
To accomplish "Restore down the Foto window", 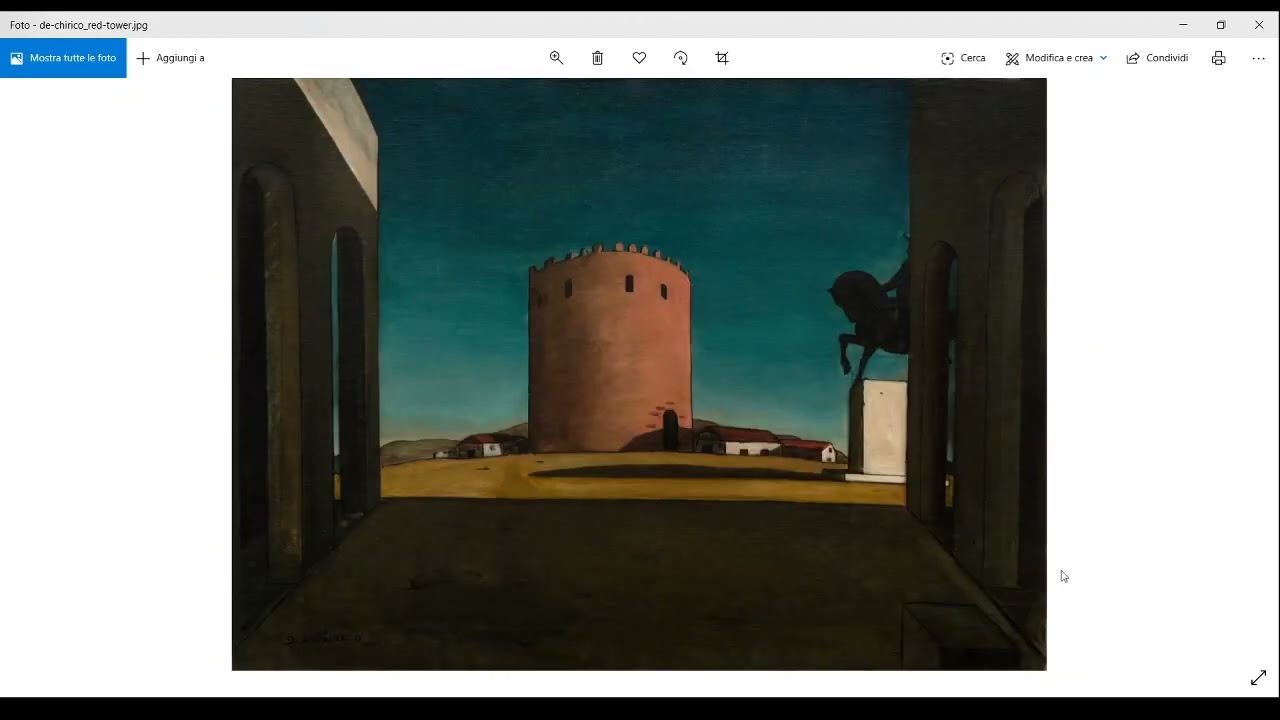I will [x=1221, y=25].
